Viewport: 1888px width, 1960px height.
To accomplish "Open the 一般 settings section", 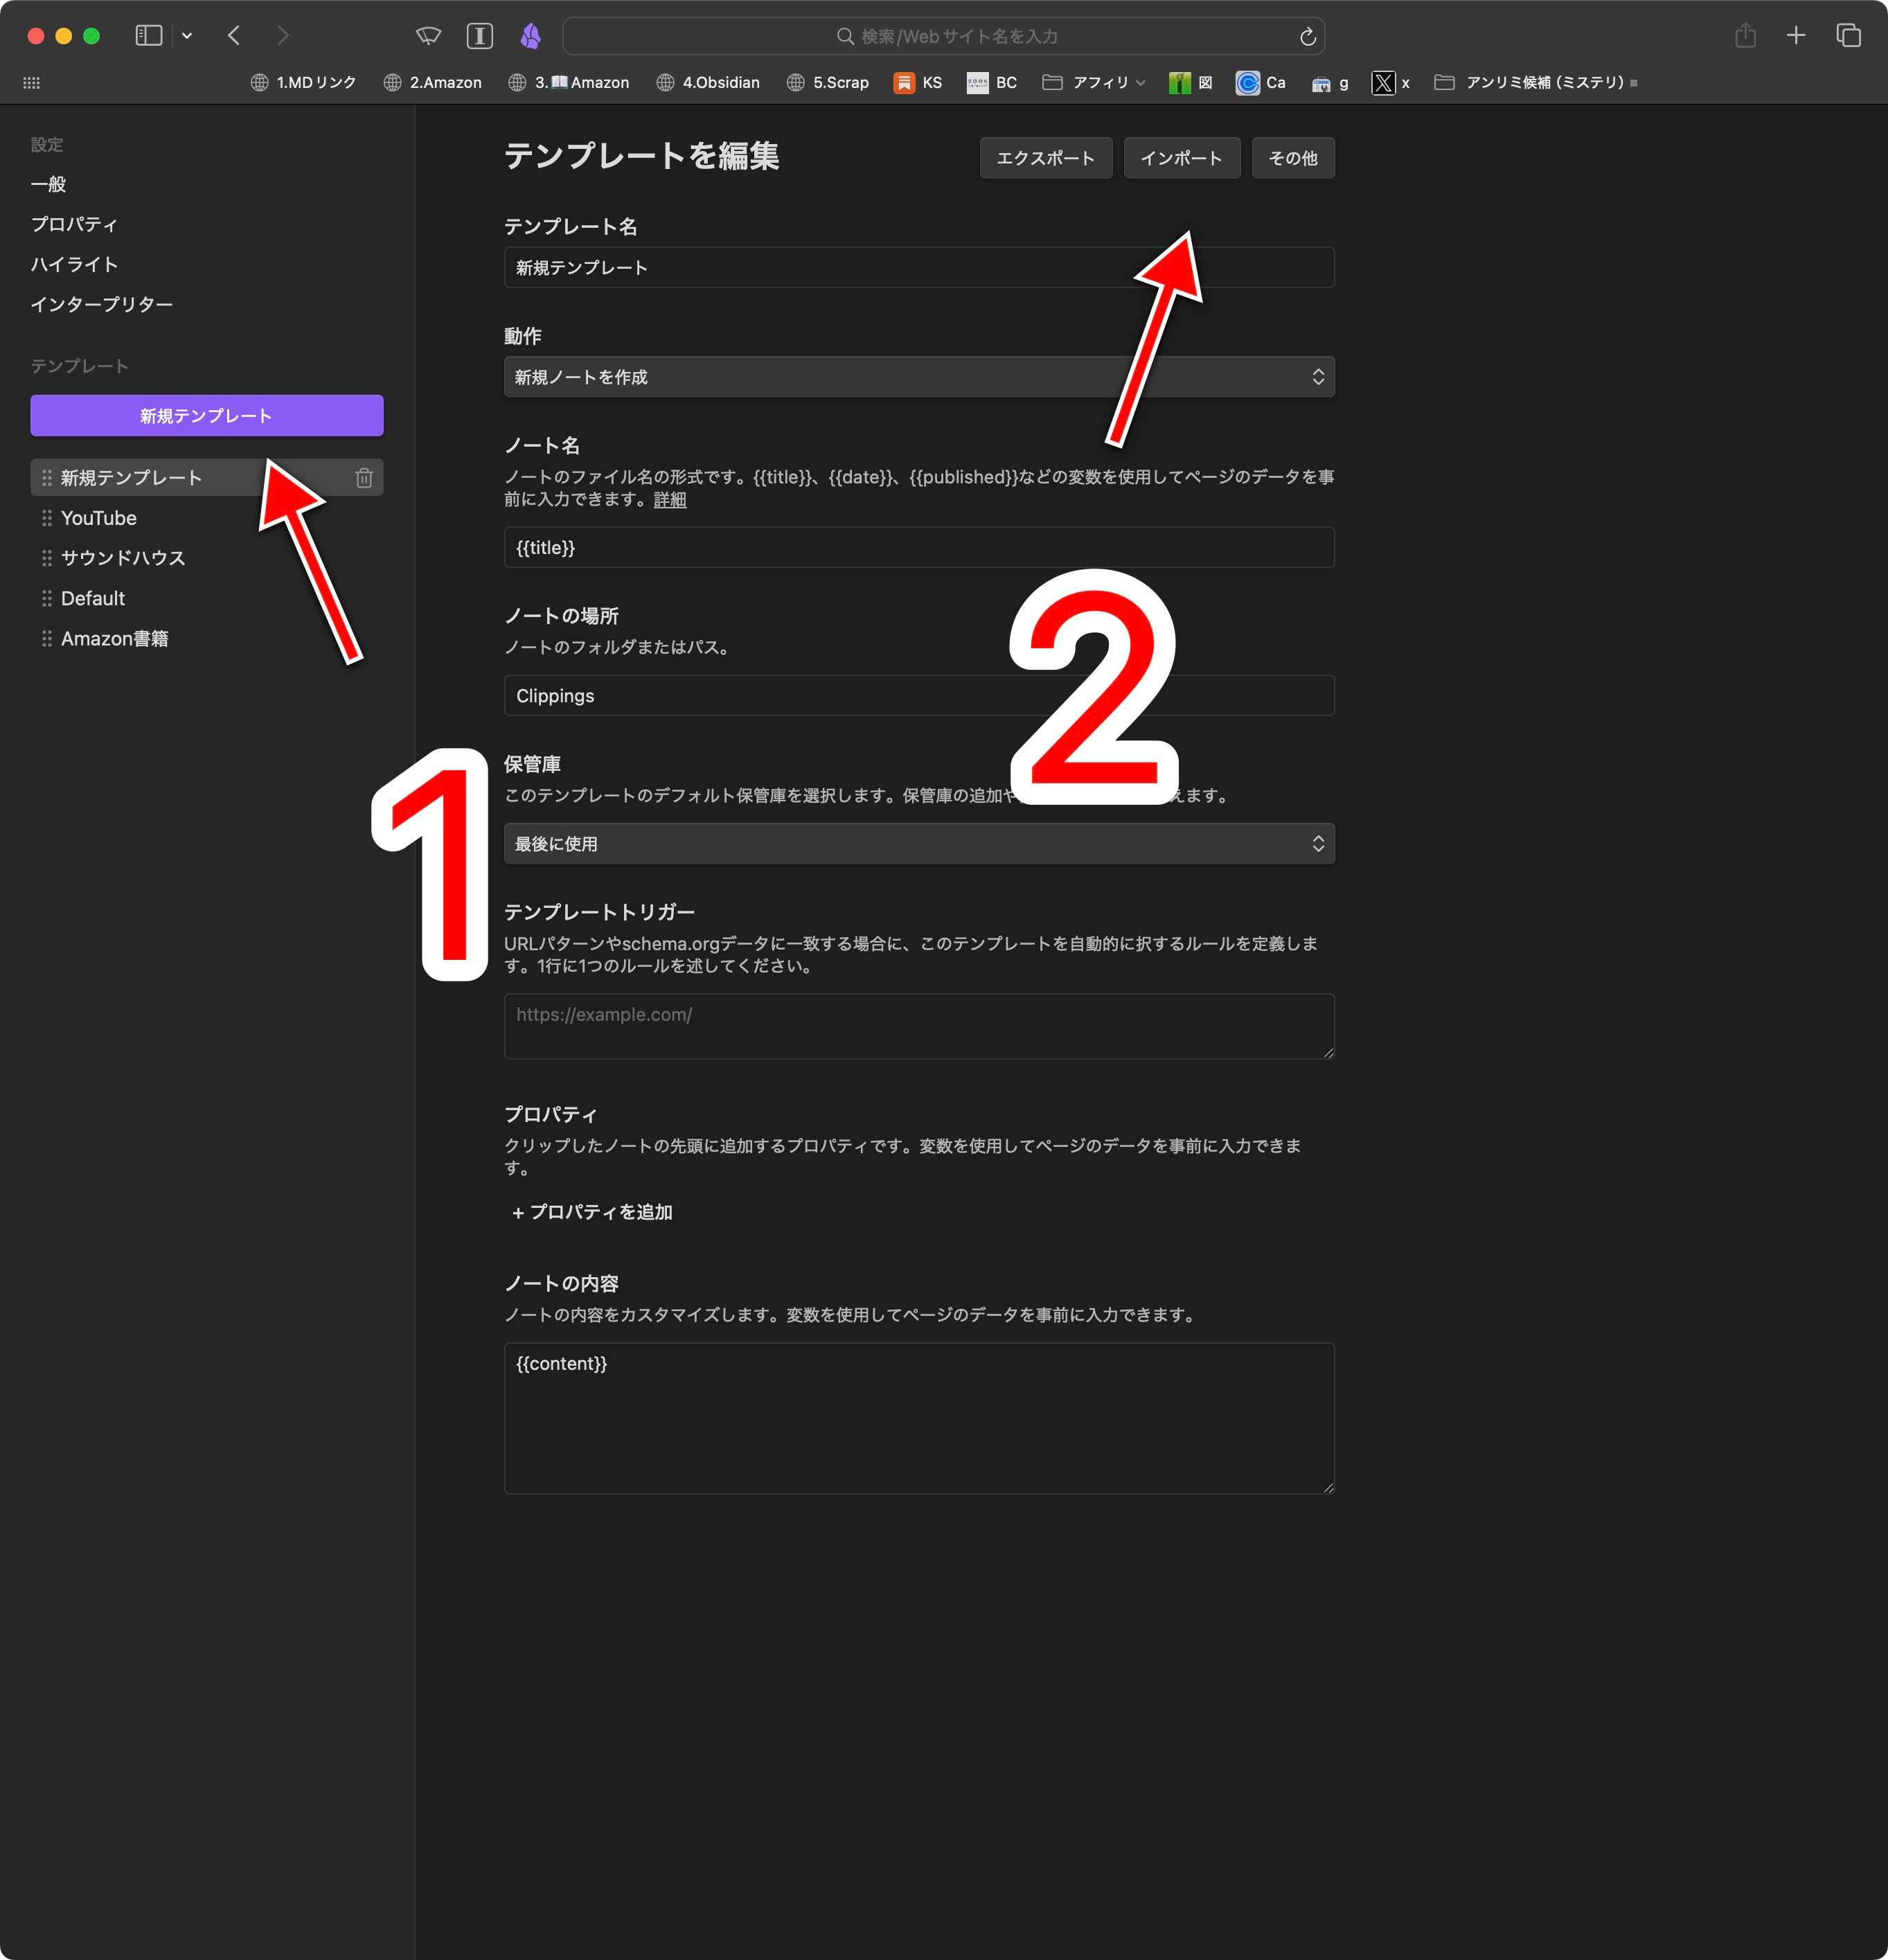I will [x=48, y=184].
